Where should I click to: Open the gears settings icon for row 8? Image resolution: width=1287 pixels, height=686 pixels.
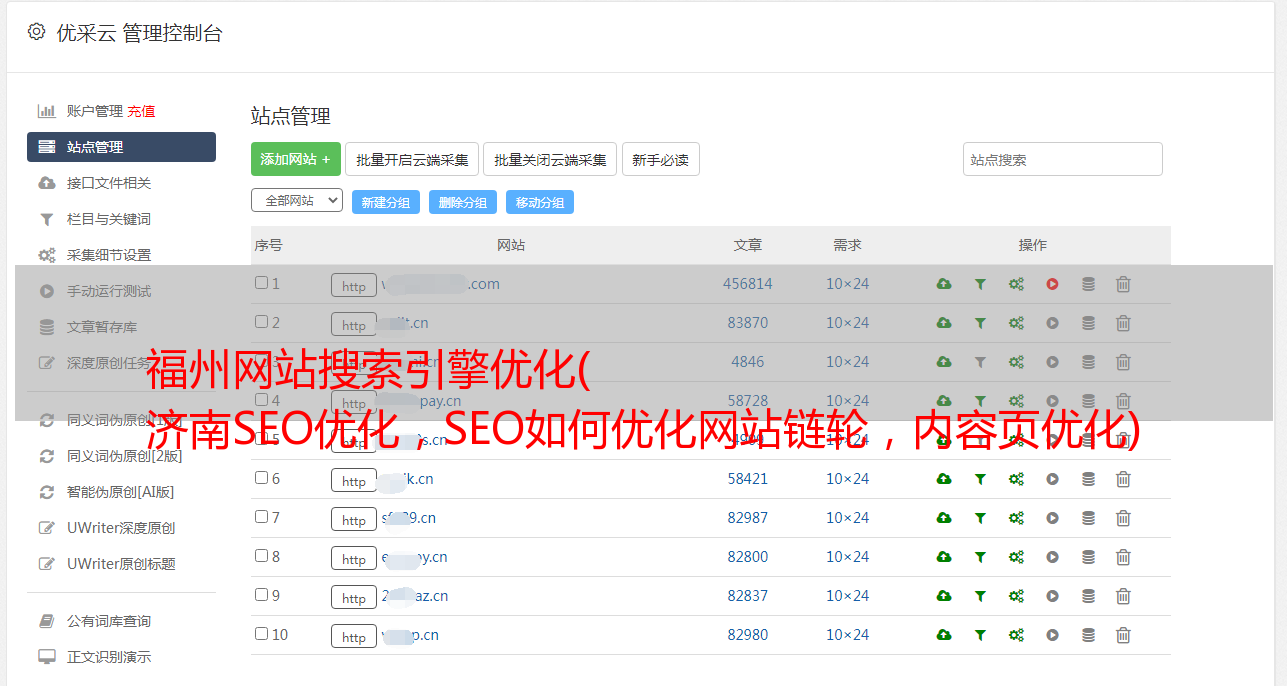pyautogui.click(x=1016, y=557)
